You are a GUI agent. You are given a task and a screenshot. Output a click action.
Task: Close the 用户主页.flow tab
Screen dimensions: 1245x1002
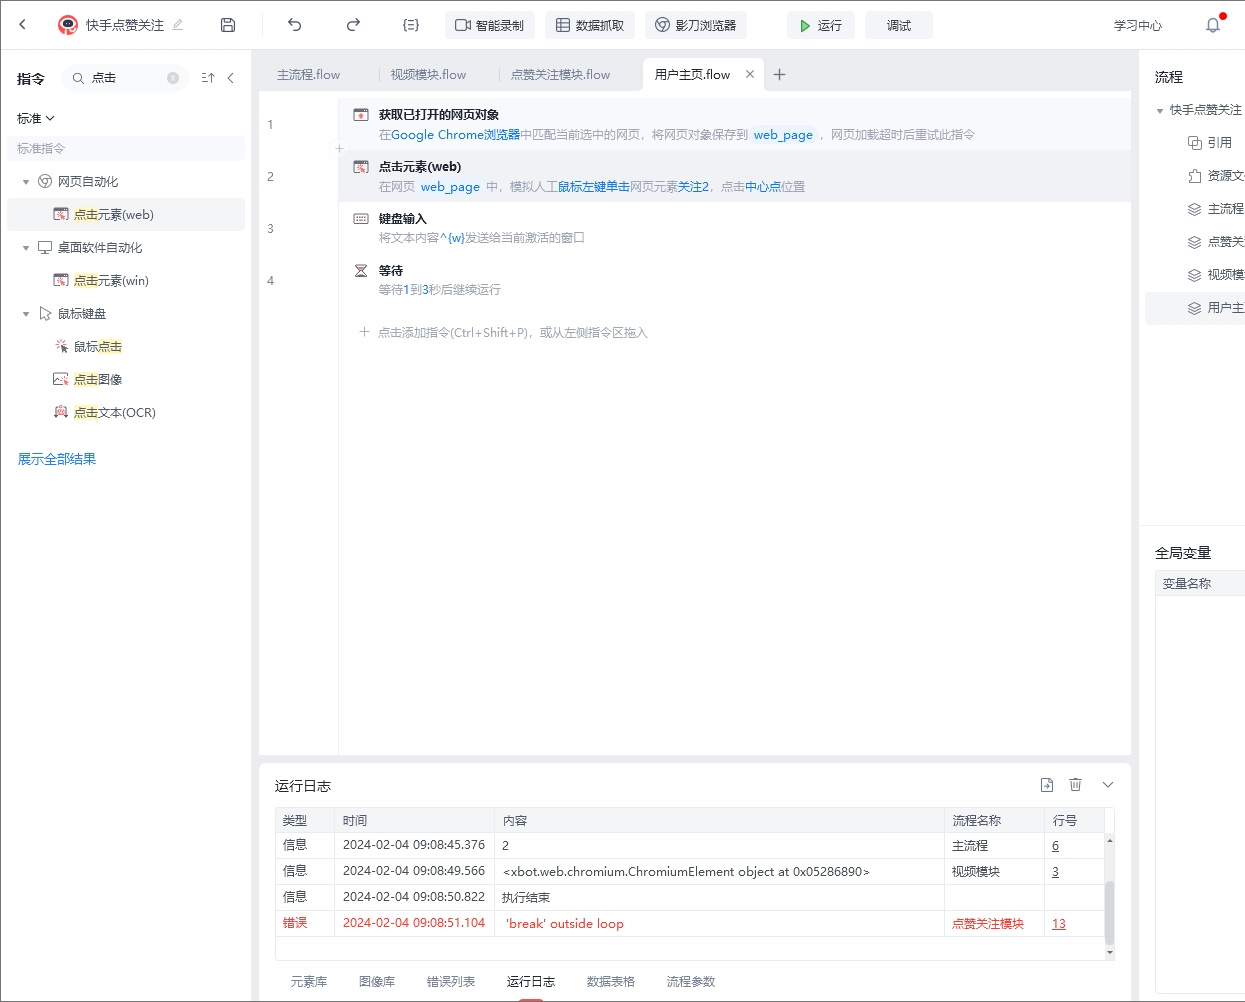(750, 74)
